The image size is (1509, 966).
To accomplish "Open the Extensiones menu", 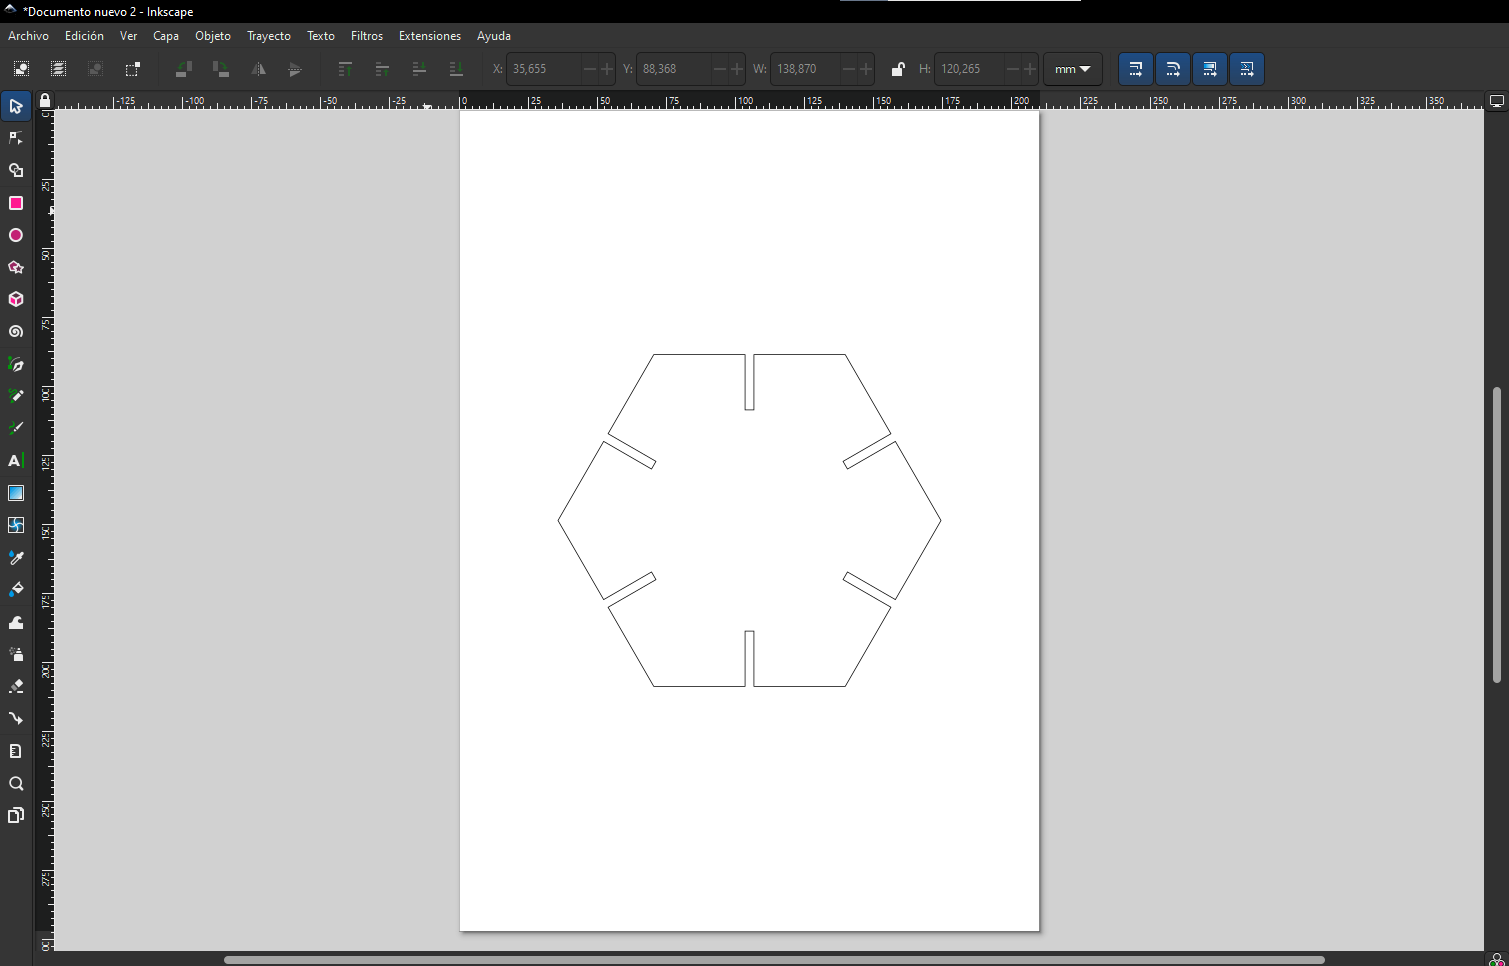I will [x=430, y=36].
